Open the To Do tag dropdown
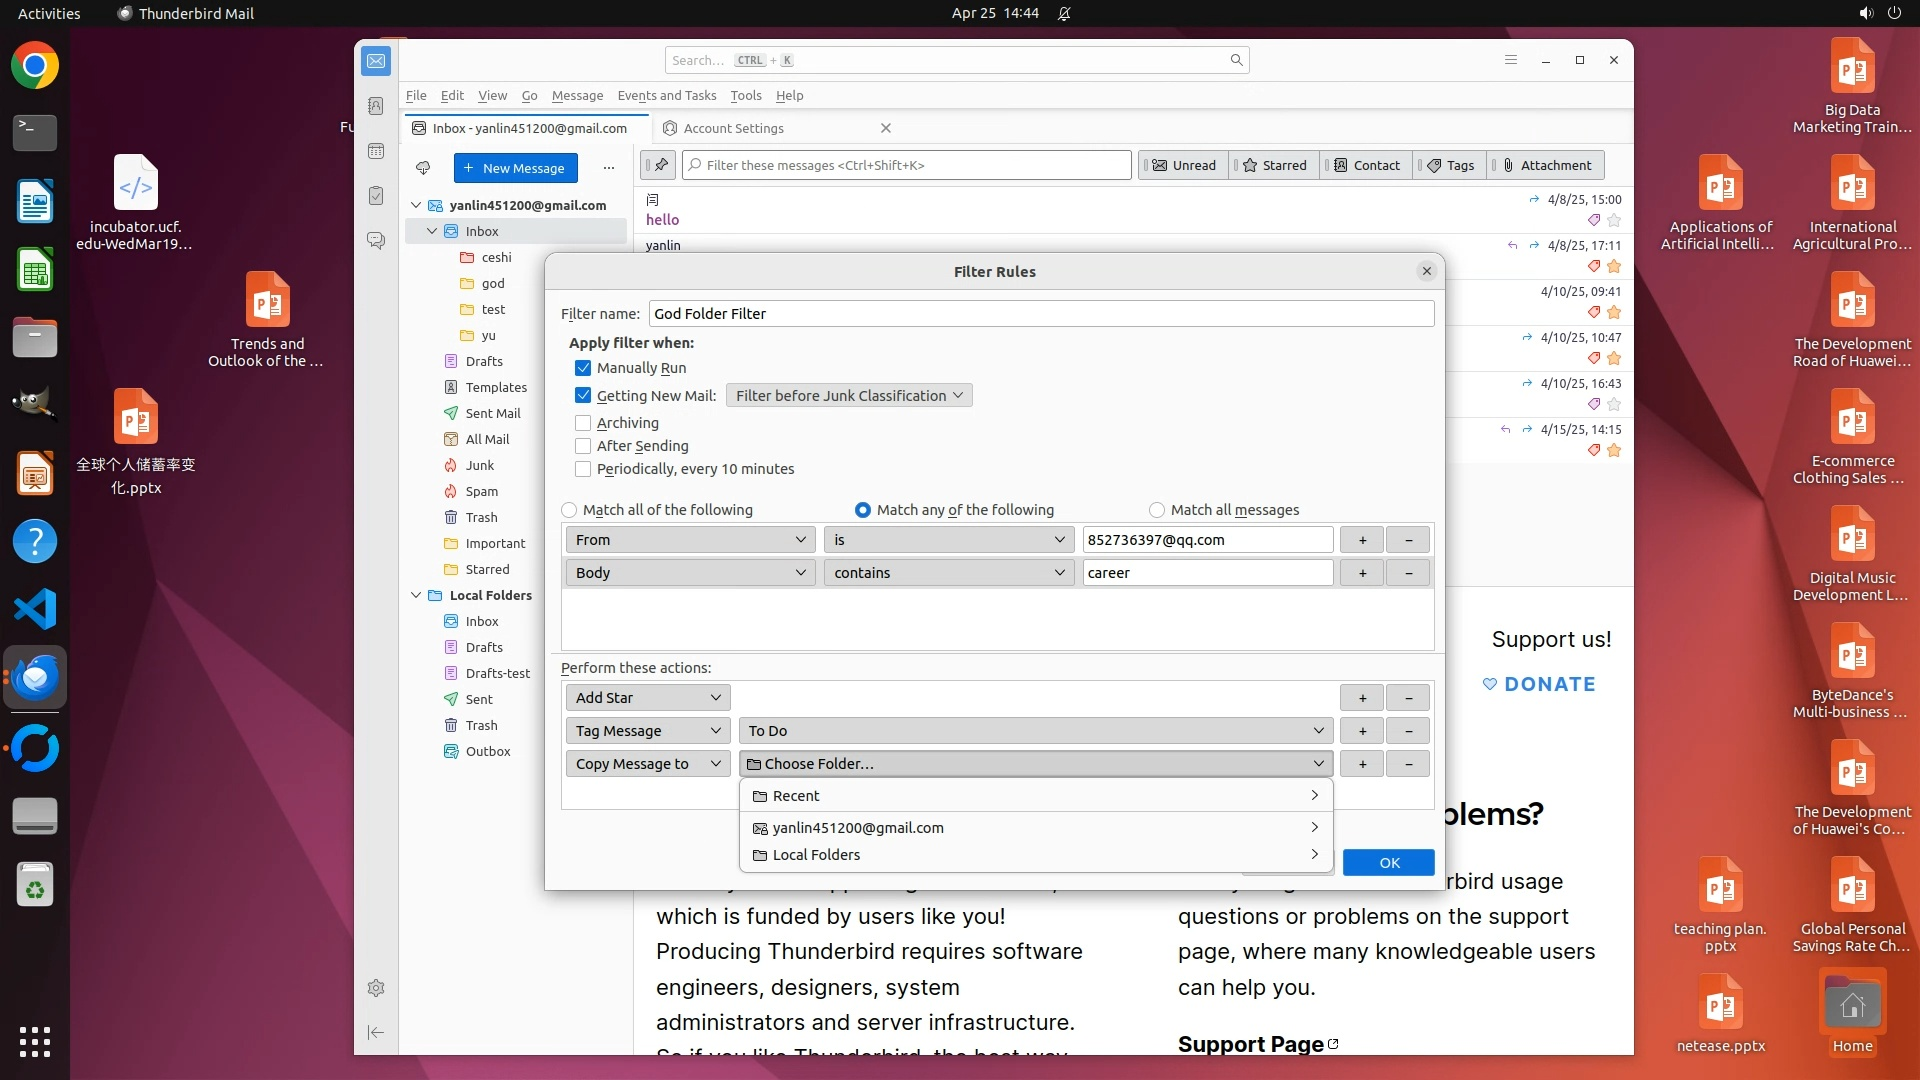1920x1080 pixels. point(1035,731)
